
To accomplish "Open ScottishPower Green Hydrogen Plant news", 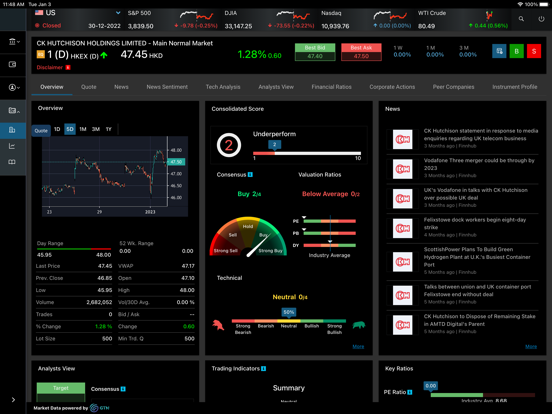I will click(462, 261).
